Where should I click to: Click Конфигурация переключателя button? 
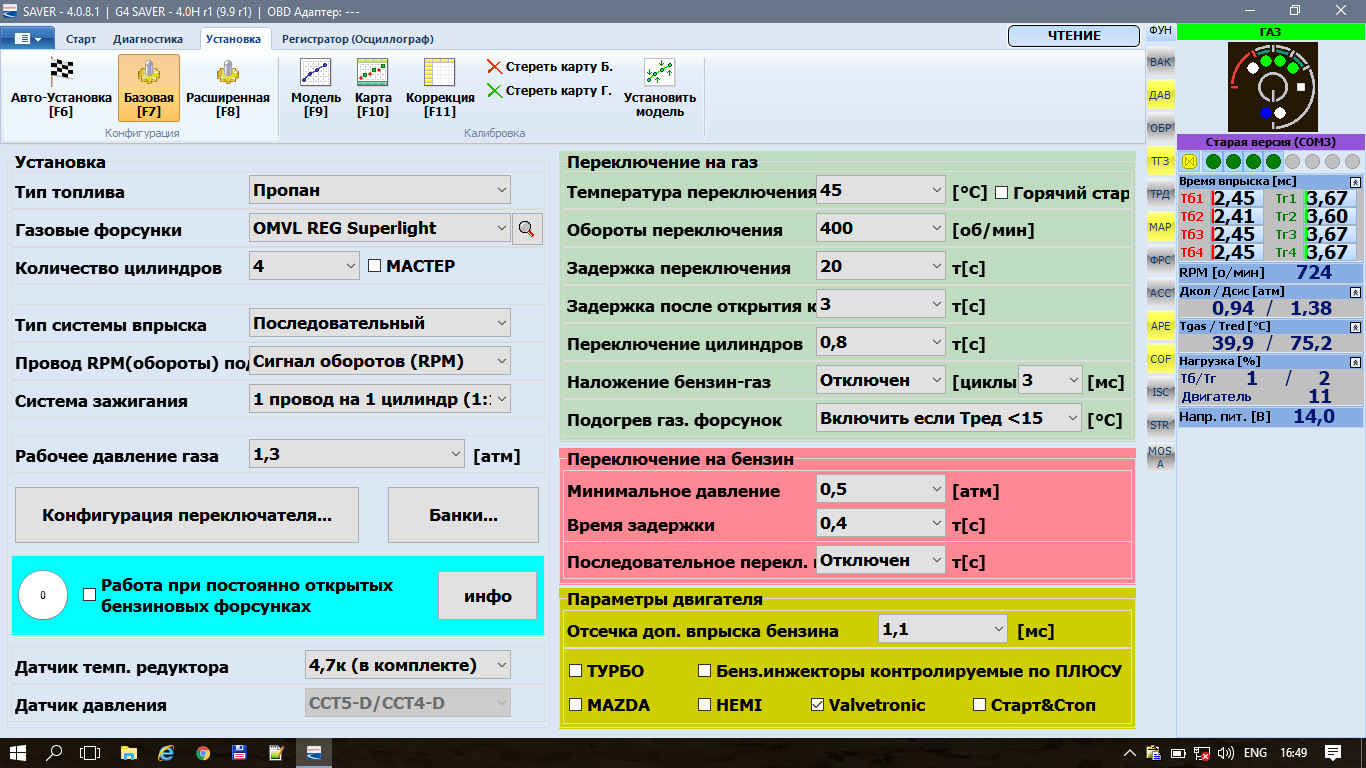[x=187, y=516]
